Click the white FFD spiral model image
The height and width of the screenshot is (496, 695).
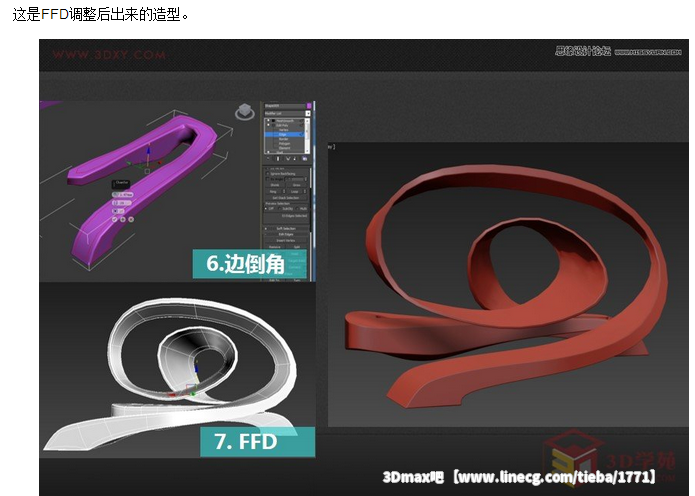click(177, 370)
